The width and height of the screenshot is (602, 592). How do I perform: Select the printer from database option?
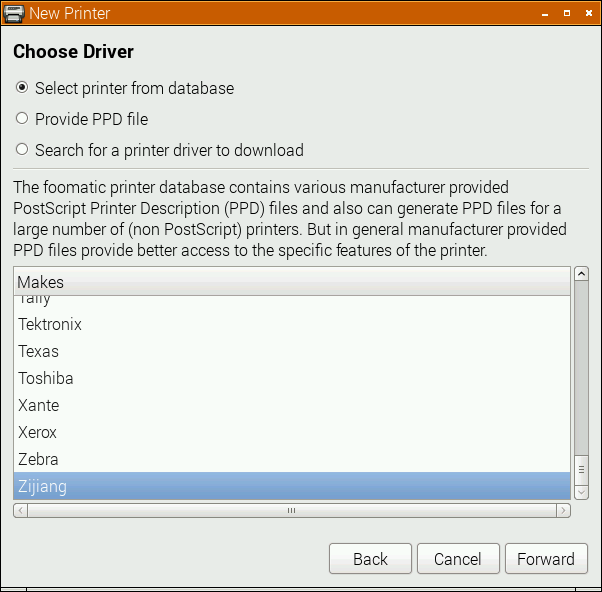coord(22,88)
